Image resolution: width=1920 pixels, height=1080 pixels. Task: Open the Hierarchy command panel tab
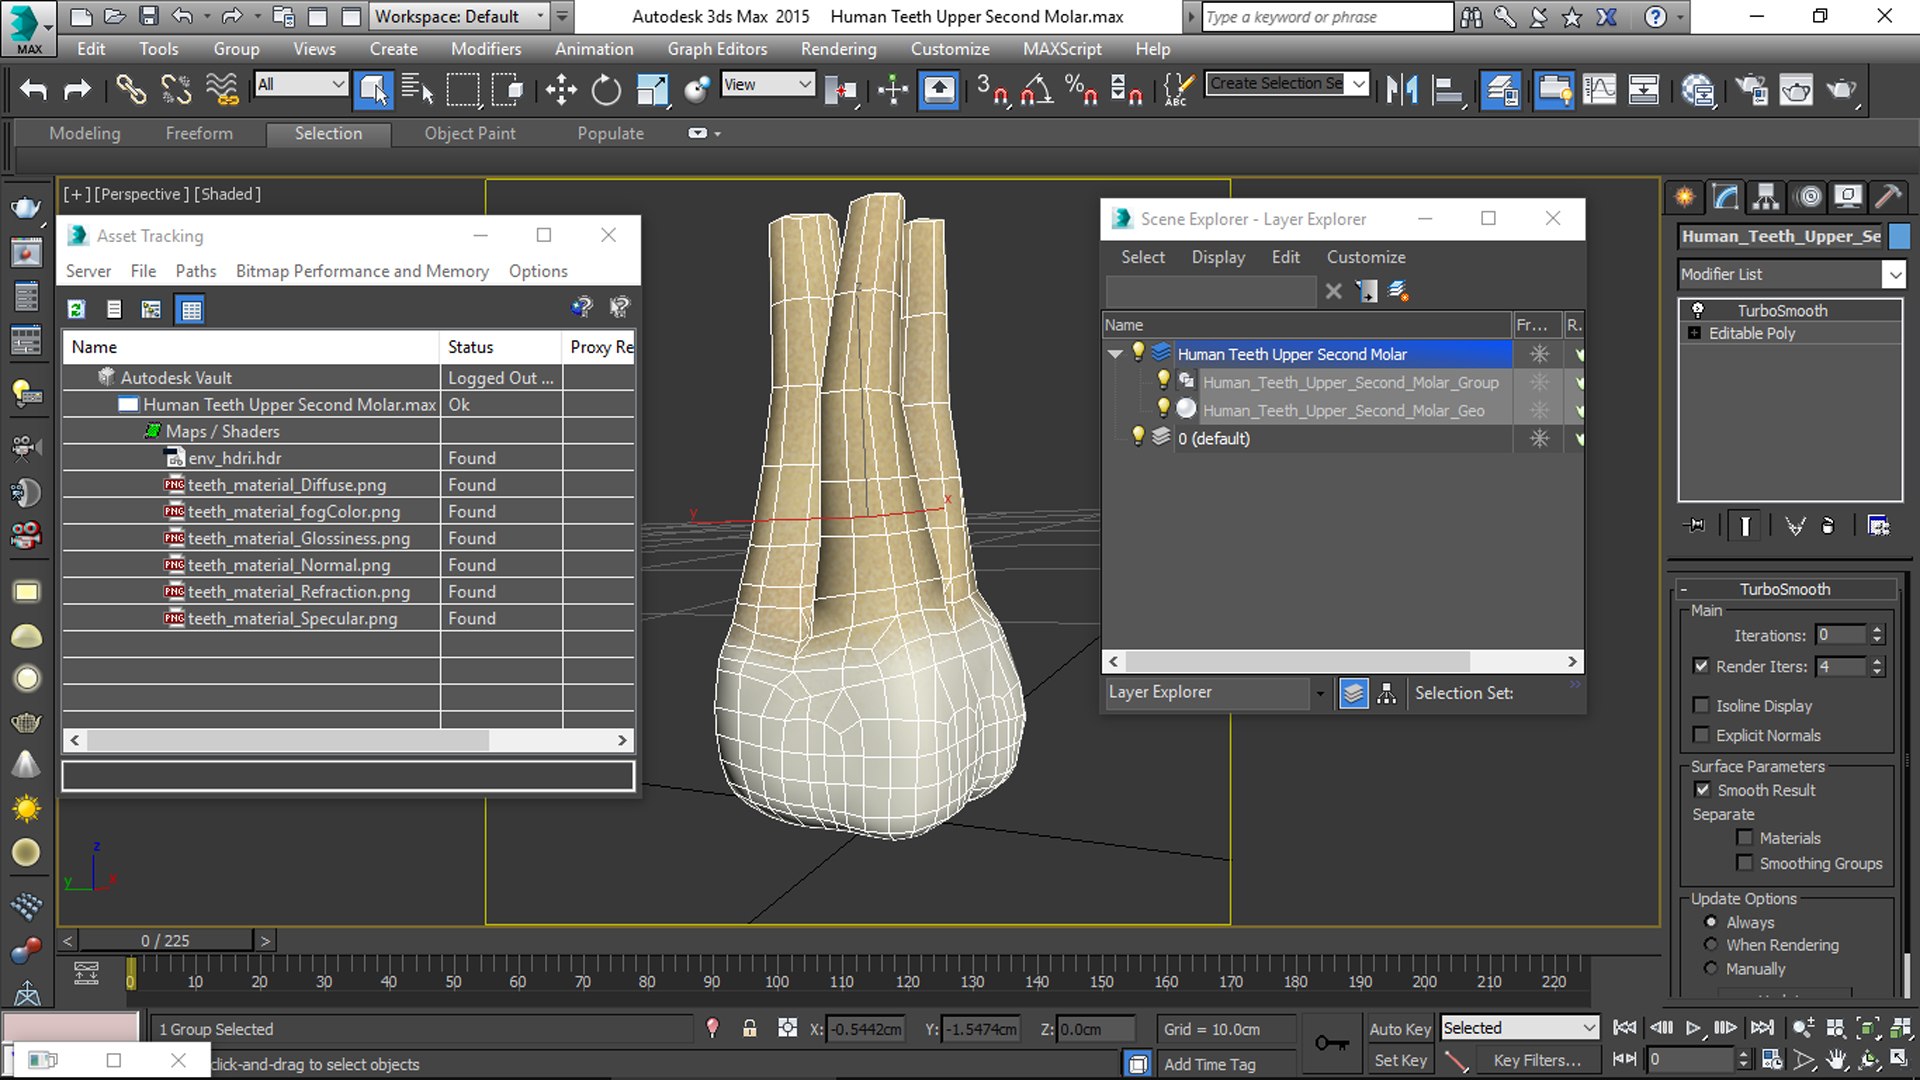pos(1767,196)
